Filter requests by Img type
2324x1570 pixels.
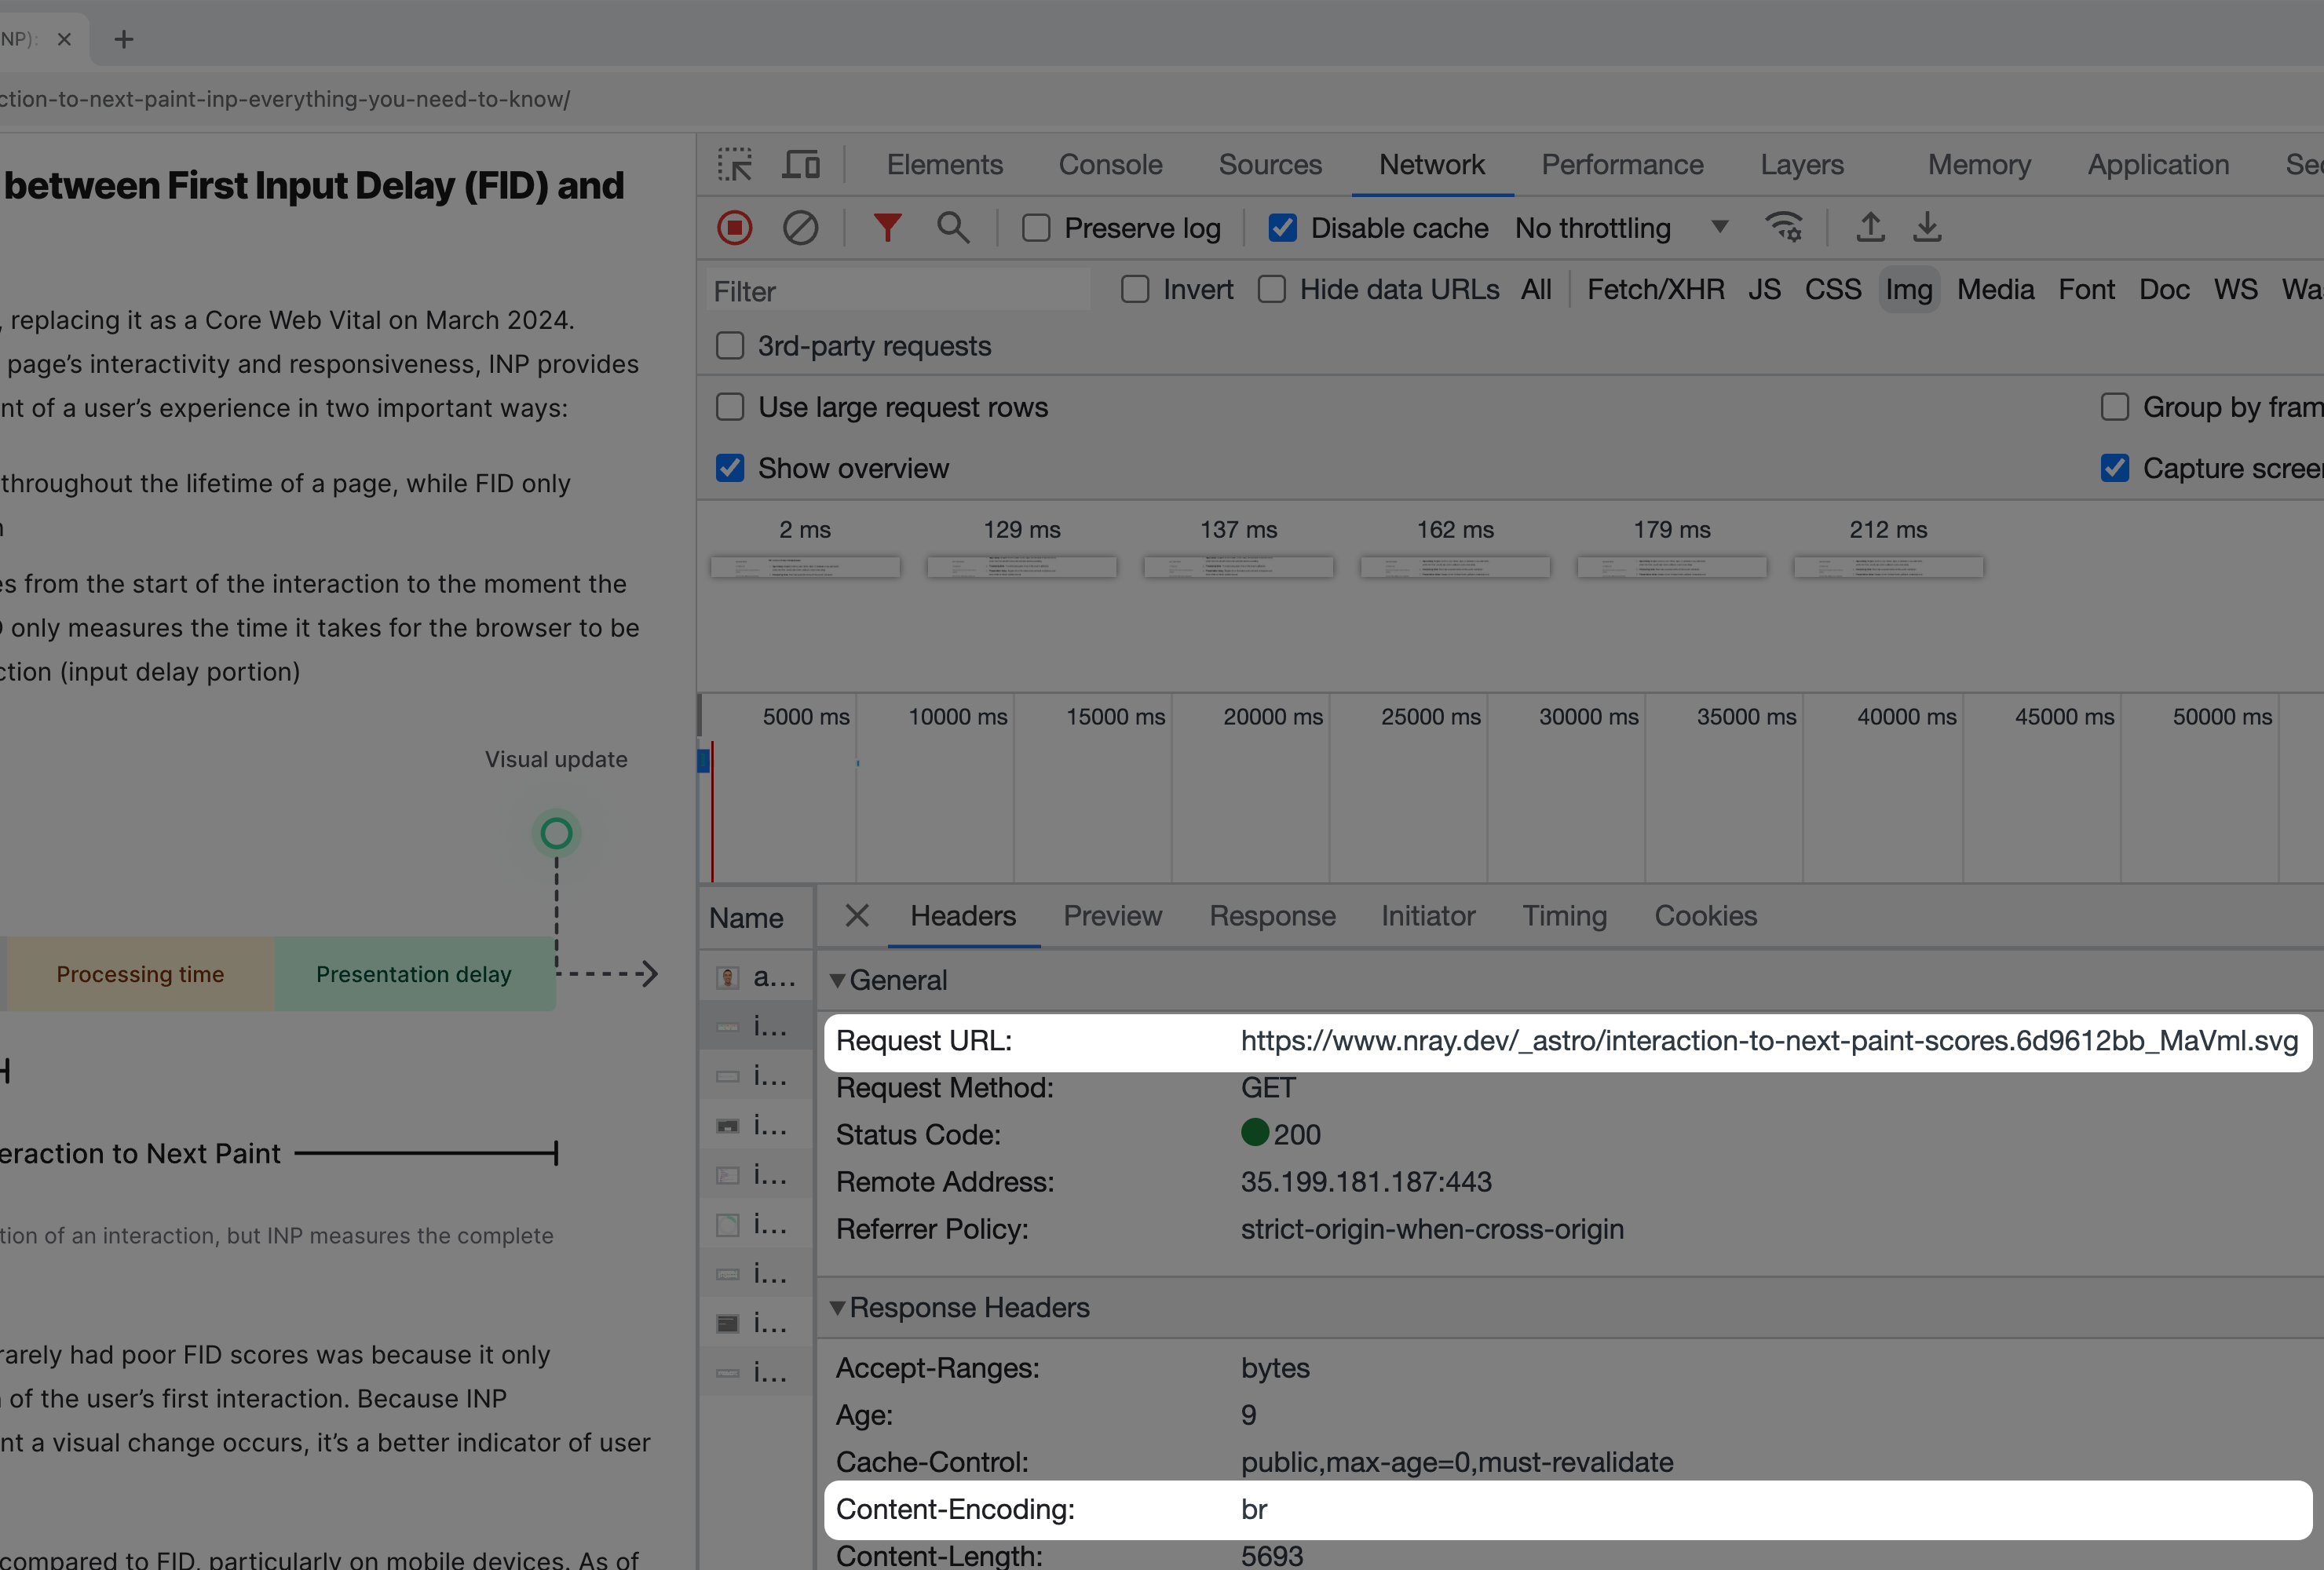1908,290
